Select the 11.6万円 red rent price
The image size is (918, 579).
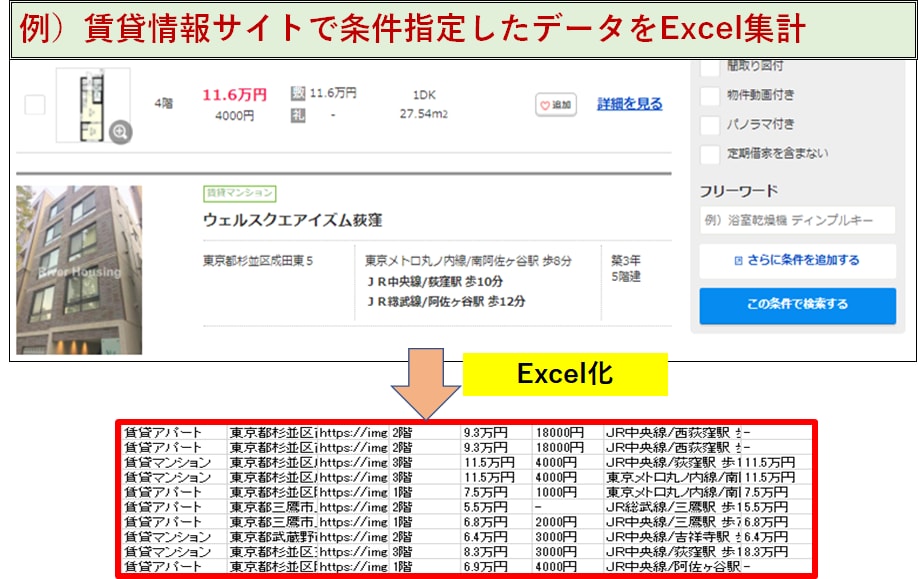(x=235, y=95)
